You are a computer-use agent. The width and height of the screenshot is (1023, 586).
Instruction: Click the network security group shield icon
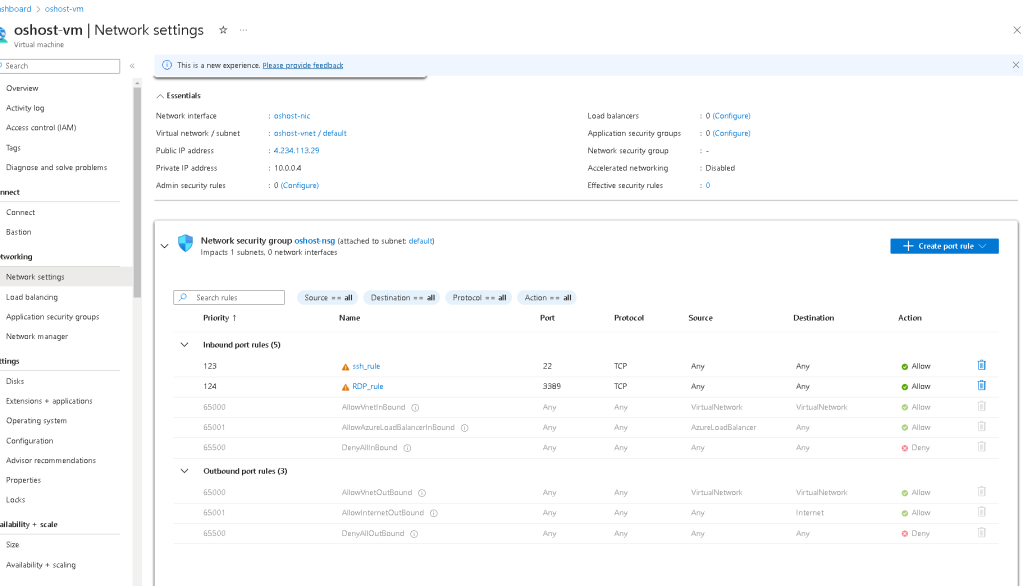185,243
